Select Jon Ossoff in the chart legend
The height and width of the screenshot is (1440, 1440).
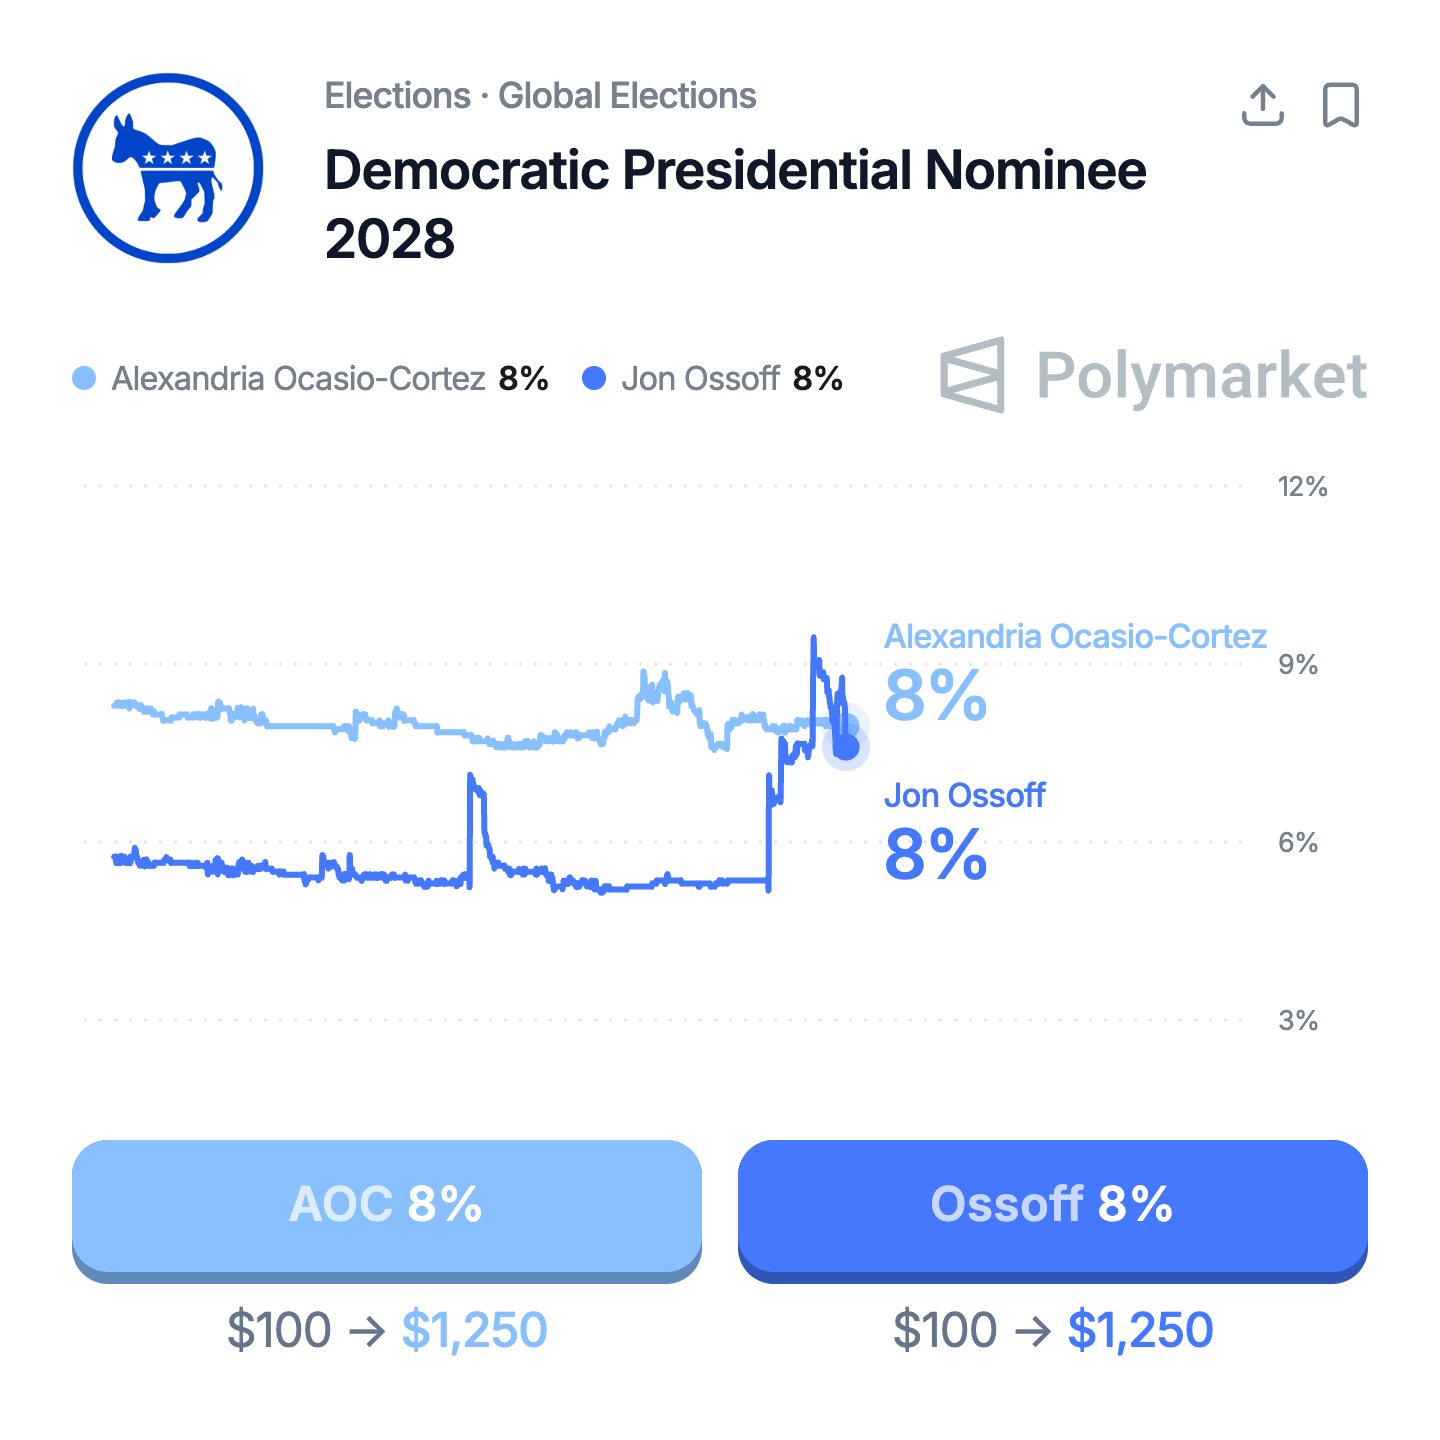coord(700,379)
